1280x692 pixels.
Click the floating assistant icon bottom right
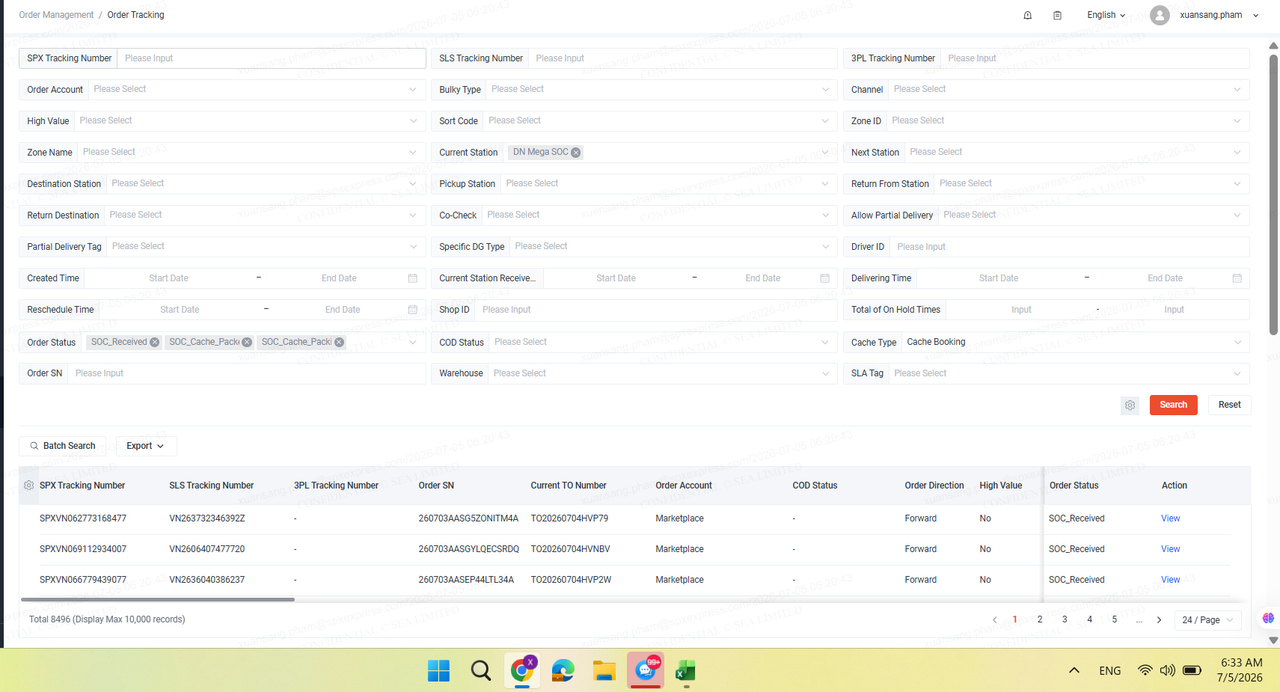click(1269, 618)
